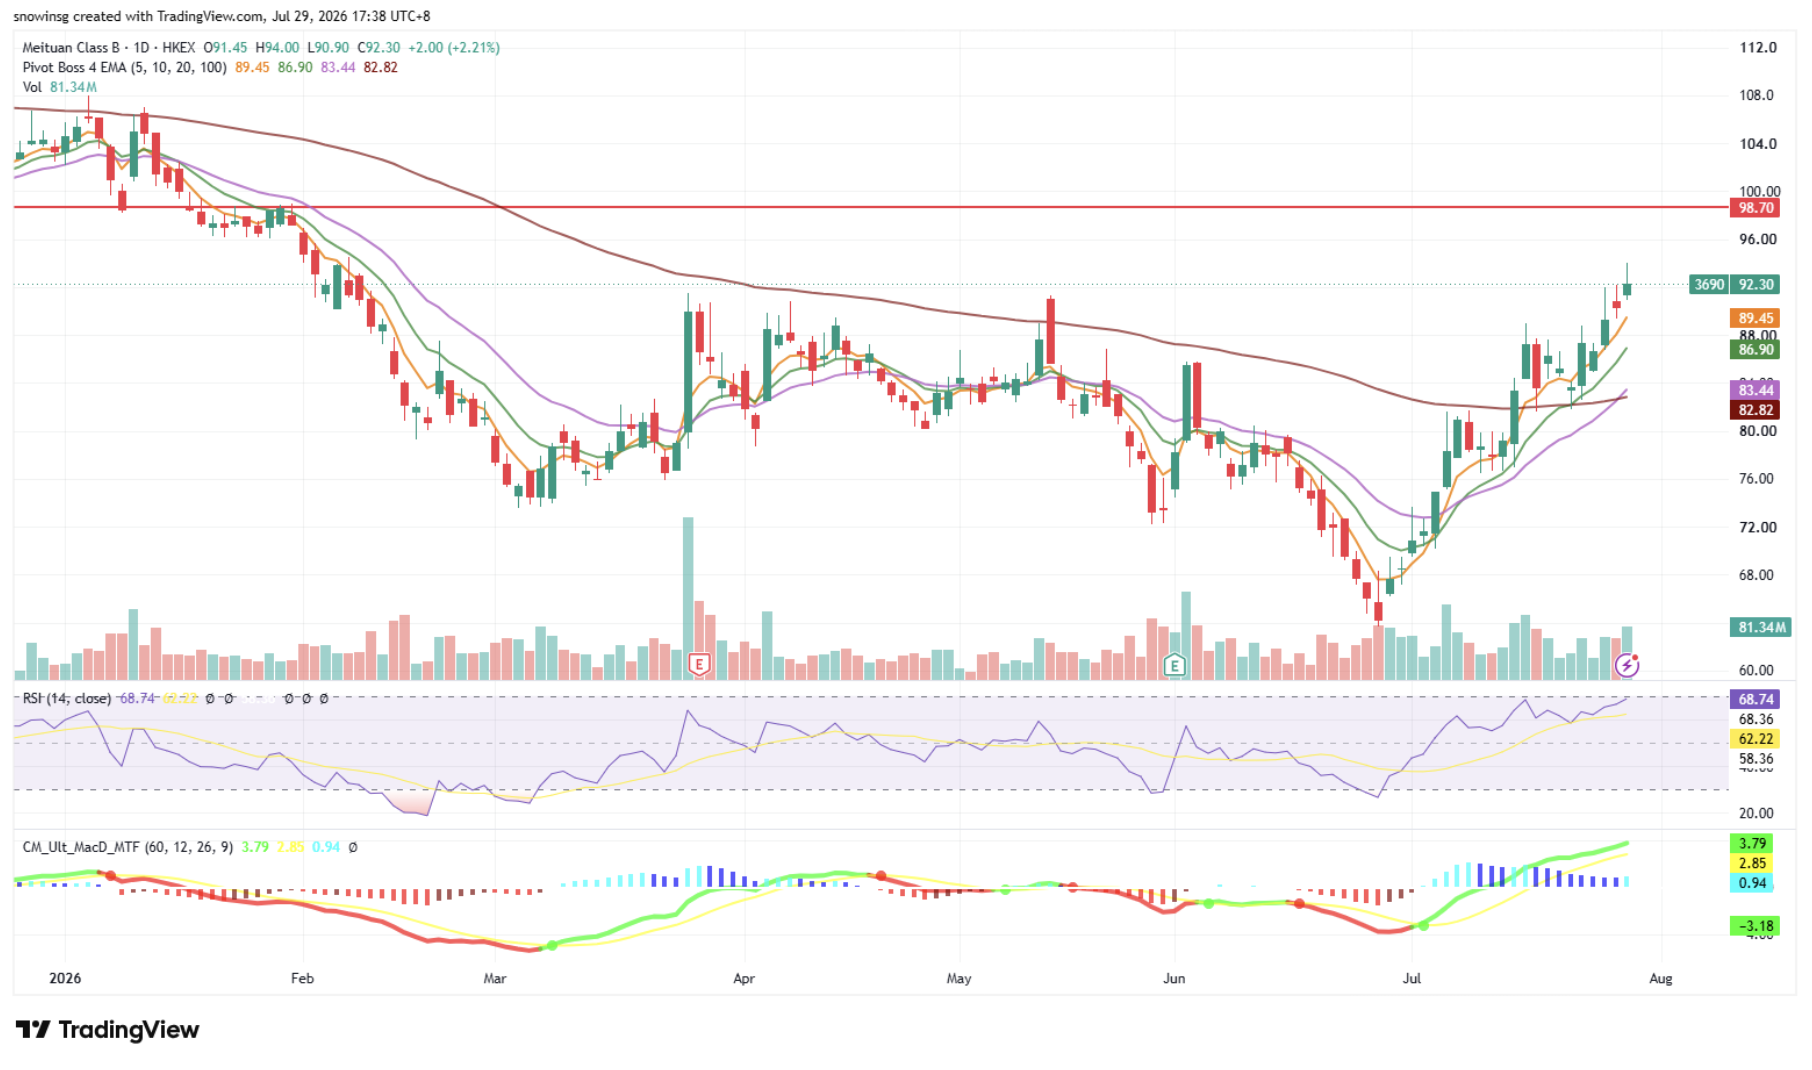This screenshot has height=1070, width=1812.
Task: Click the 2026 label on time axis
Action: click(65, 978)
